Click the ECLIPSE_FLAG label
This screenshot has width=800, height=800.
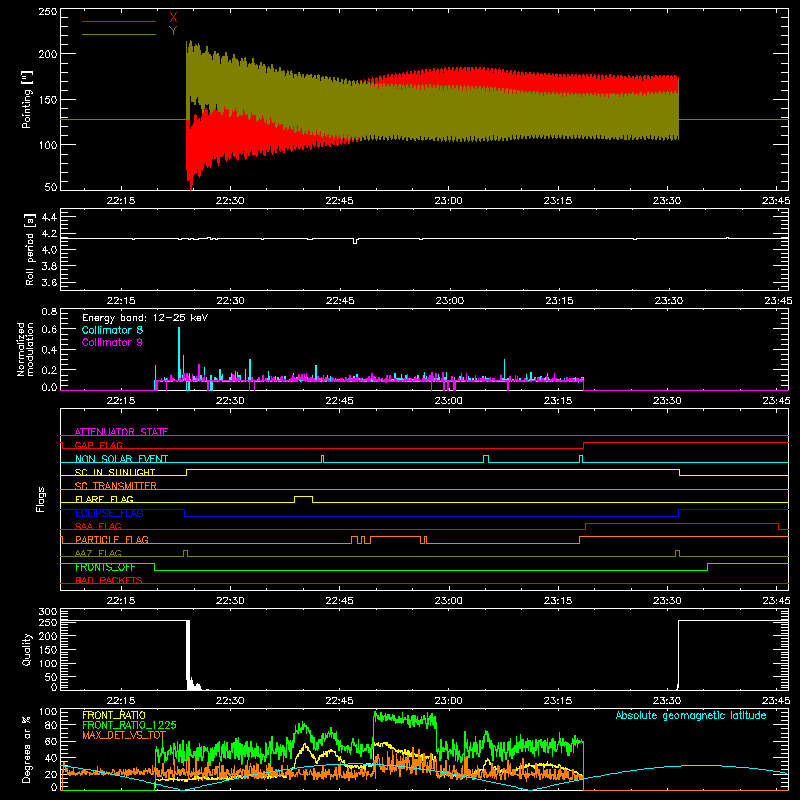109,513
